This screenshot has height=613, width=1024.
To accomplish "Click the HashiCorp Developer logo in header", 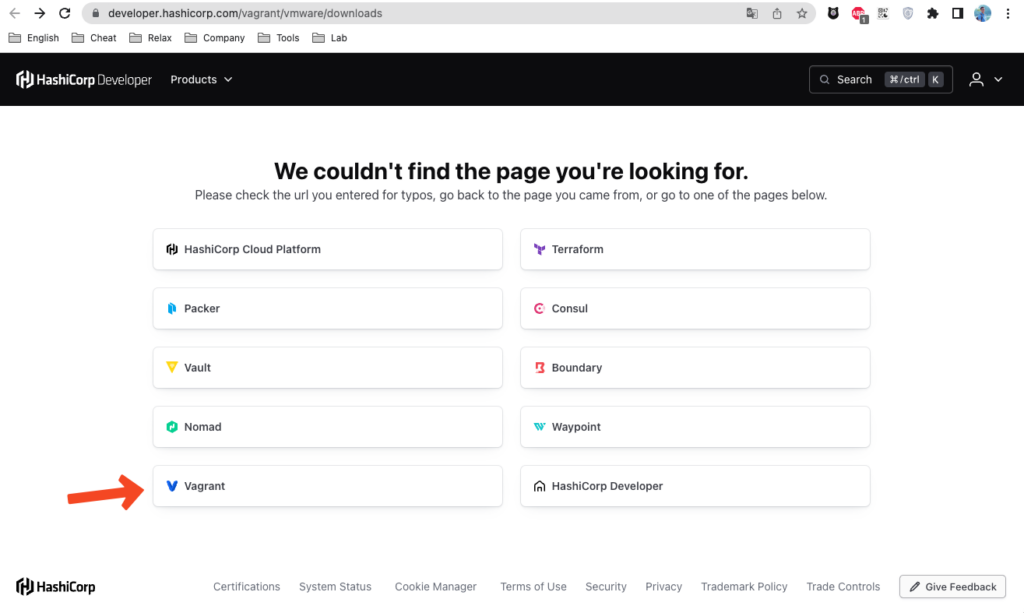I will (84, 80).
